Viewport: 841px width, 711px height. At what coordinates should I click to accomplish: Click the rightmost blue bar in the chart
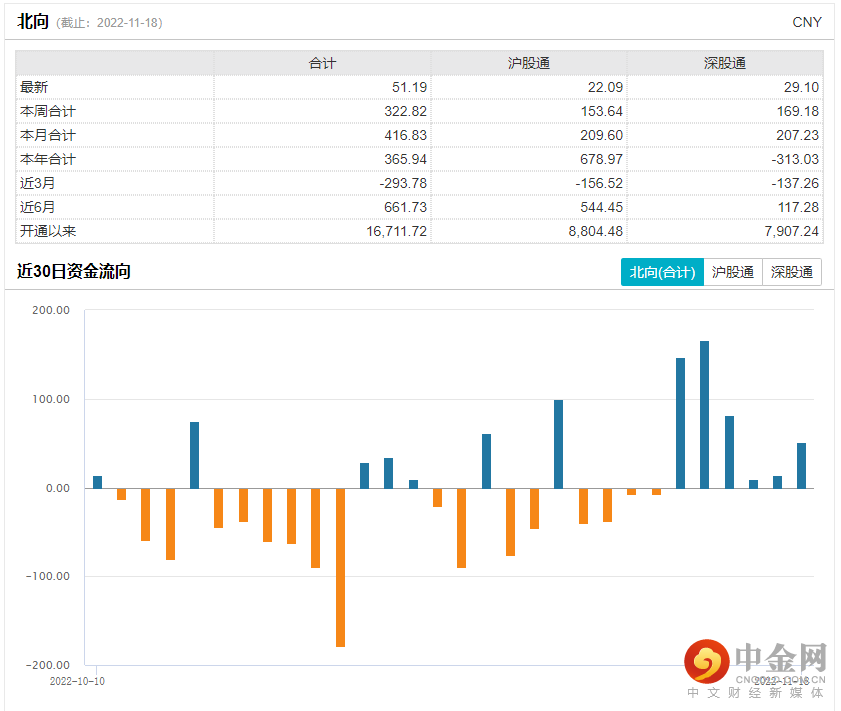click(801, 465)
